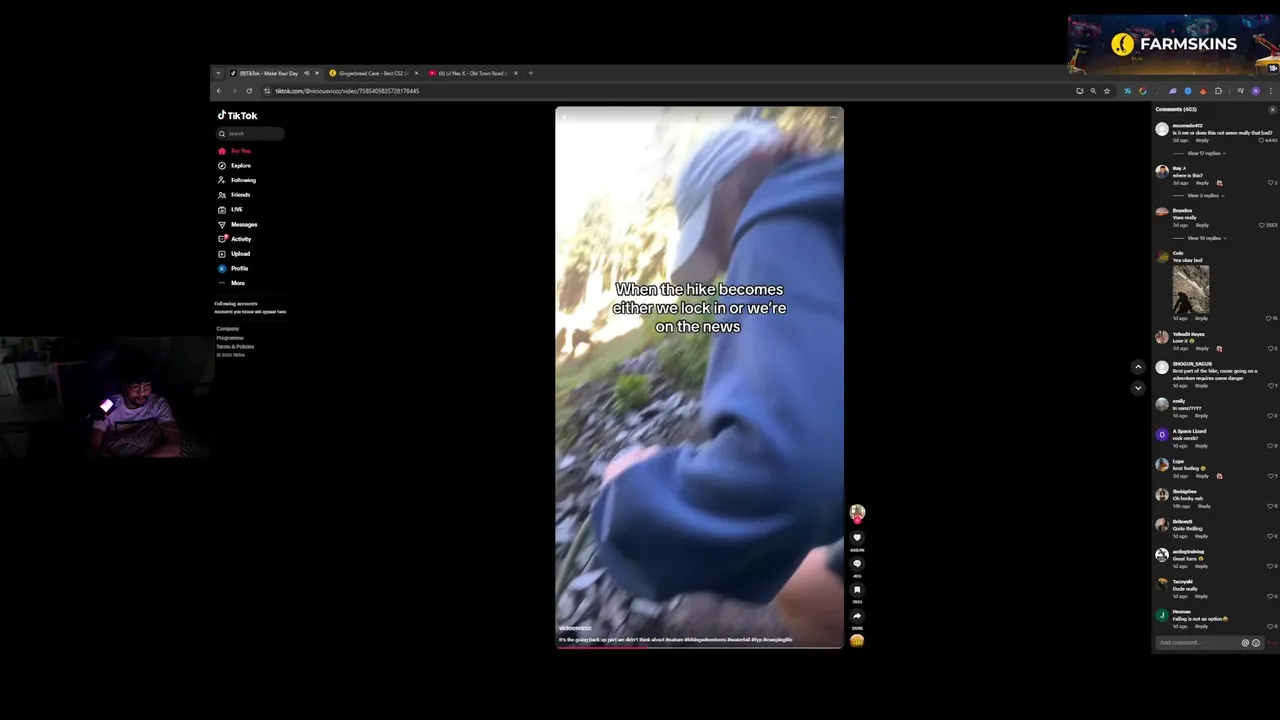Open the LIVE section

click(x=231, y=209)
